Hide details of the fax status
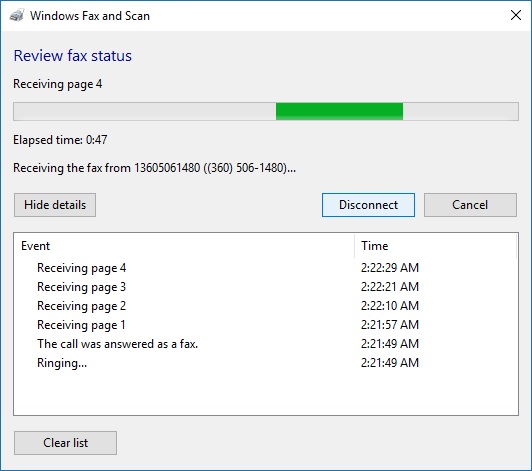This screenshot has height=471, width=532. [55, 205]
